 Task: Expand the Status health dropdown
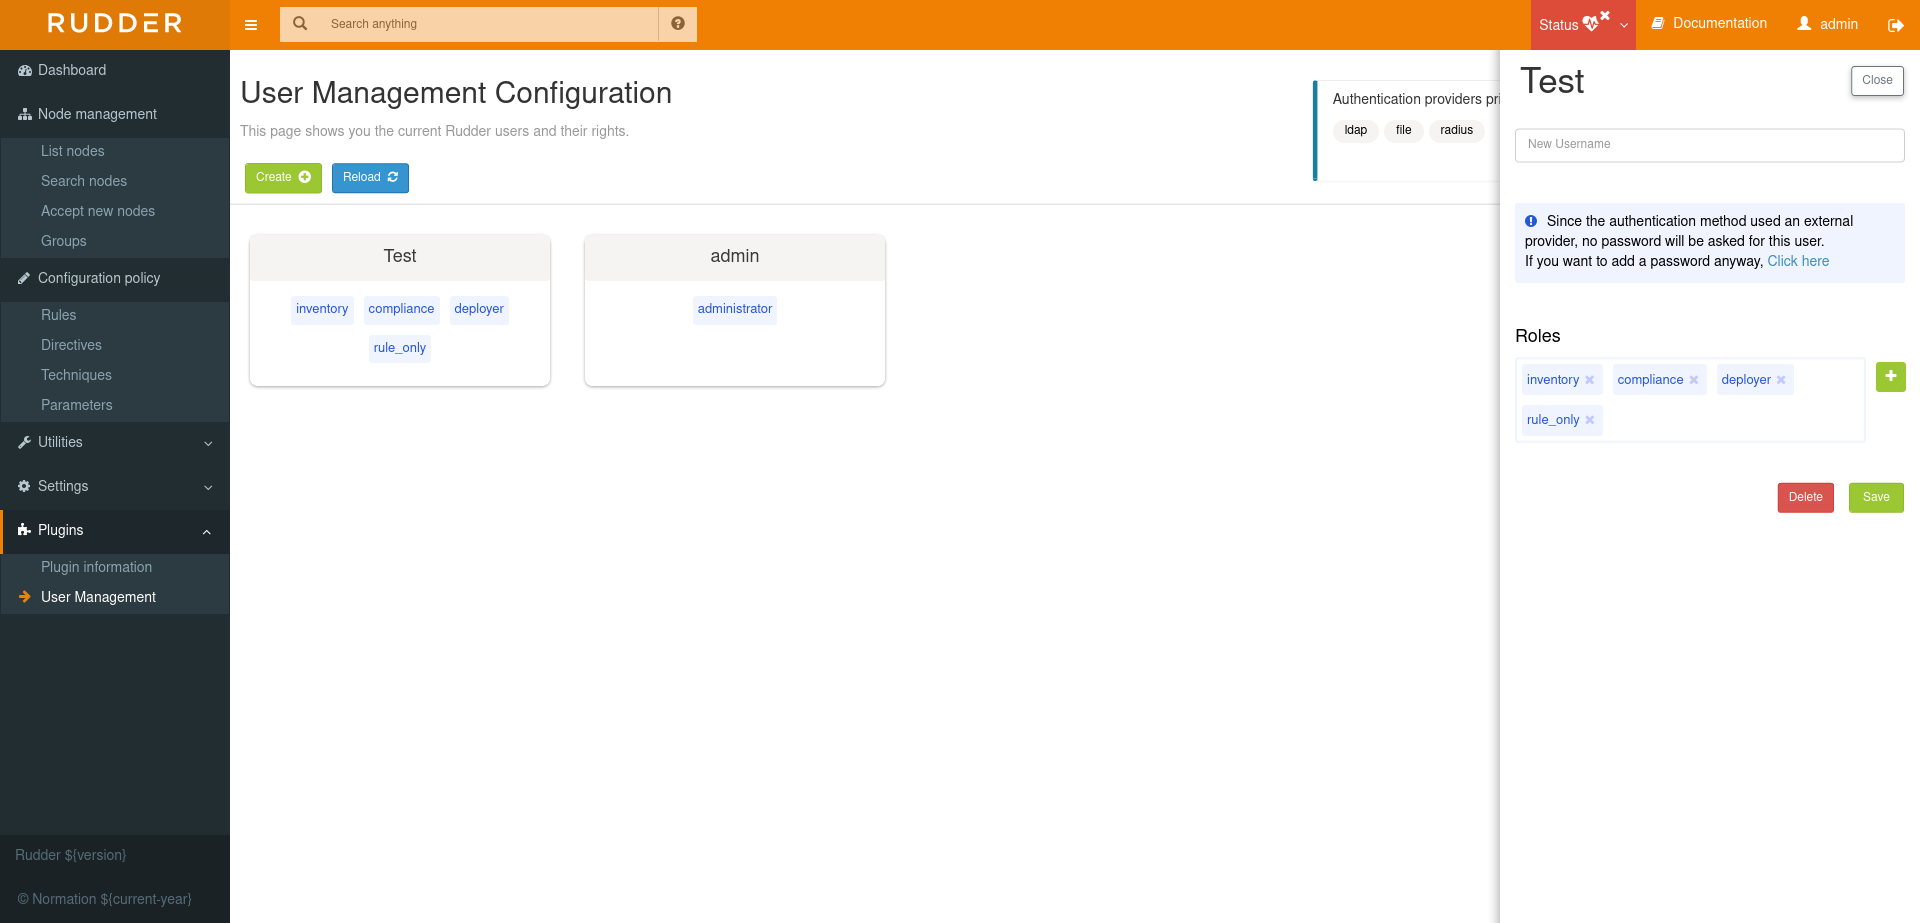1624,24
